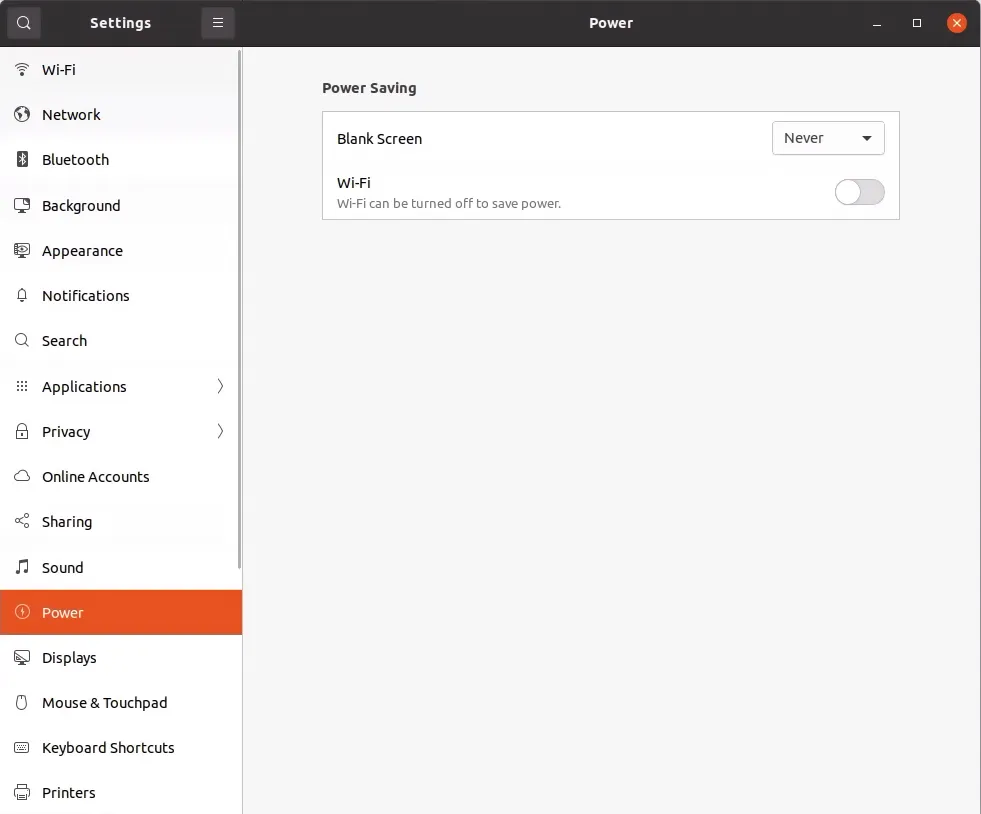Open the Wi-Fi settings panel

(x=119, y=69)
